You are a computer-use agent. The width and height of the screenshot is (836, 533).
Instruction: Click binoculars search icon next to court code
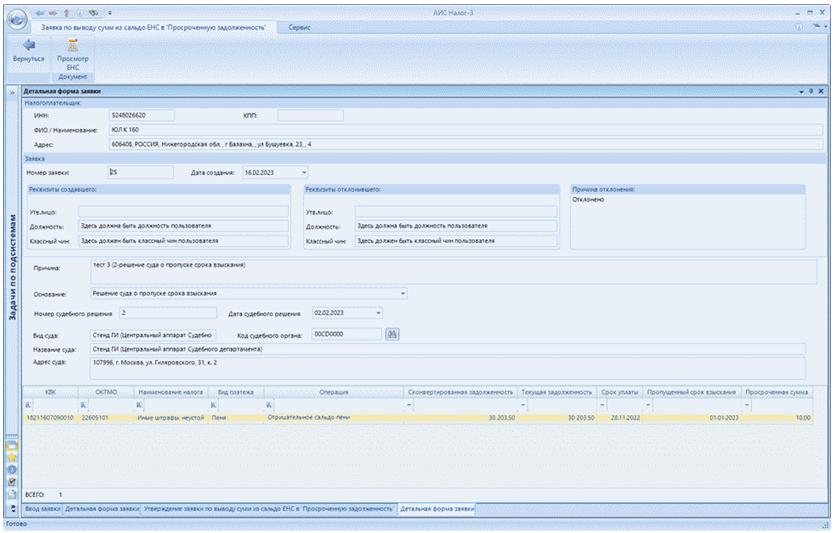point(392,334)
